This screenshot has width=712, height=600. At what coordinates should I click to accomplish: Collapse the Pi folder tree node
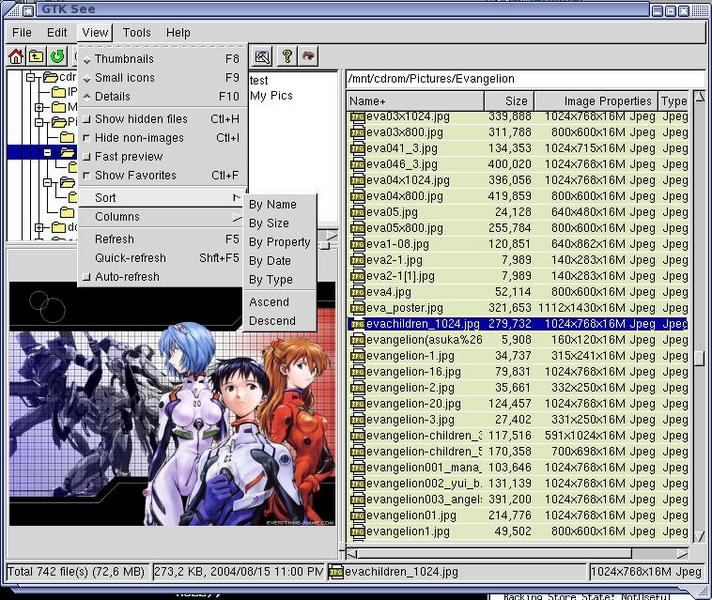(39, 123)
